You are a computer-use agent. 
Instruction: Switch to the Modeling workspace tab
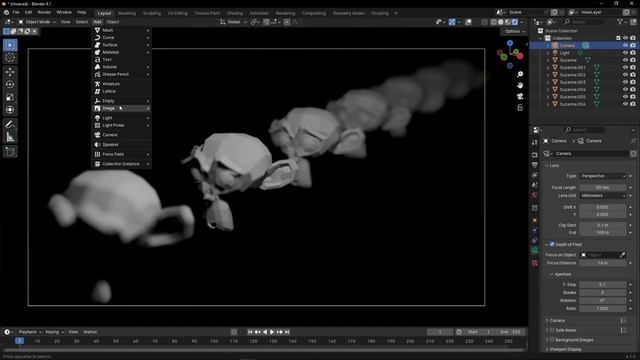[127, 13]
